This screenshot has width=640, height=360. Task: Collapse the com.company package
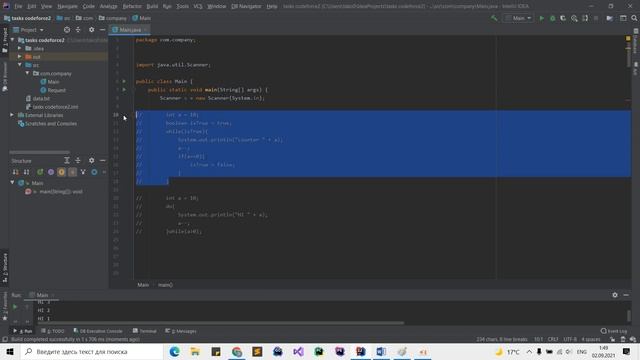(x=28, y=73)
